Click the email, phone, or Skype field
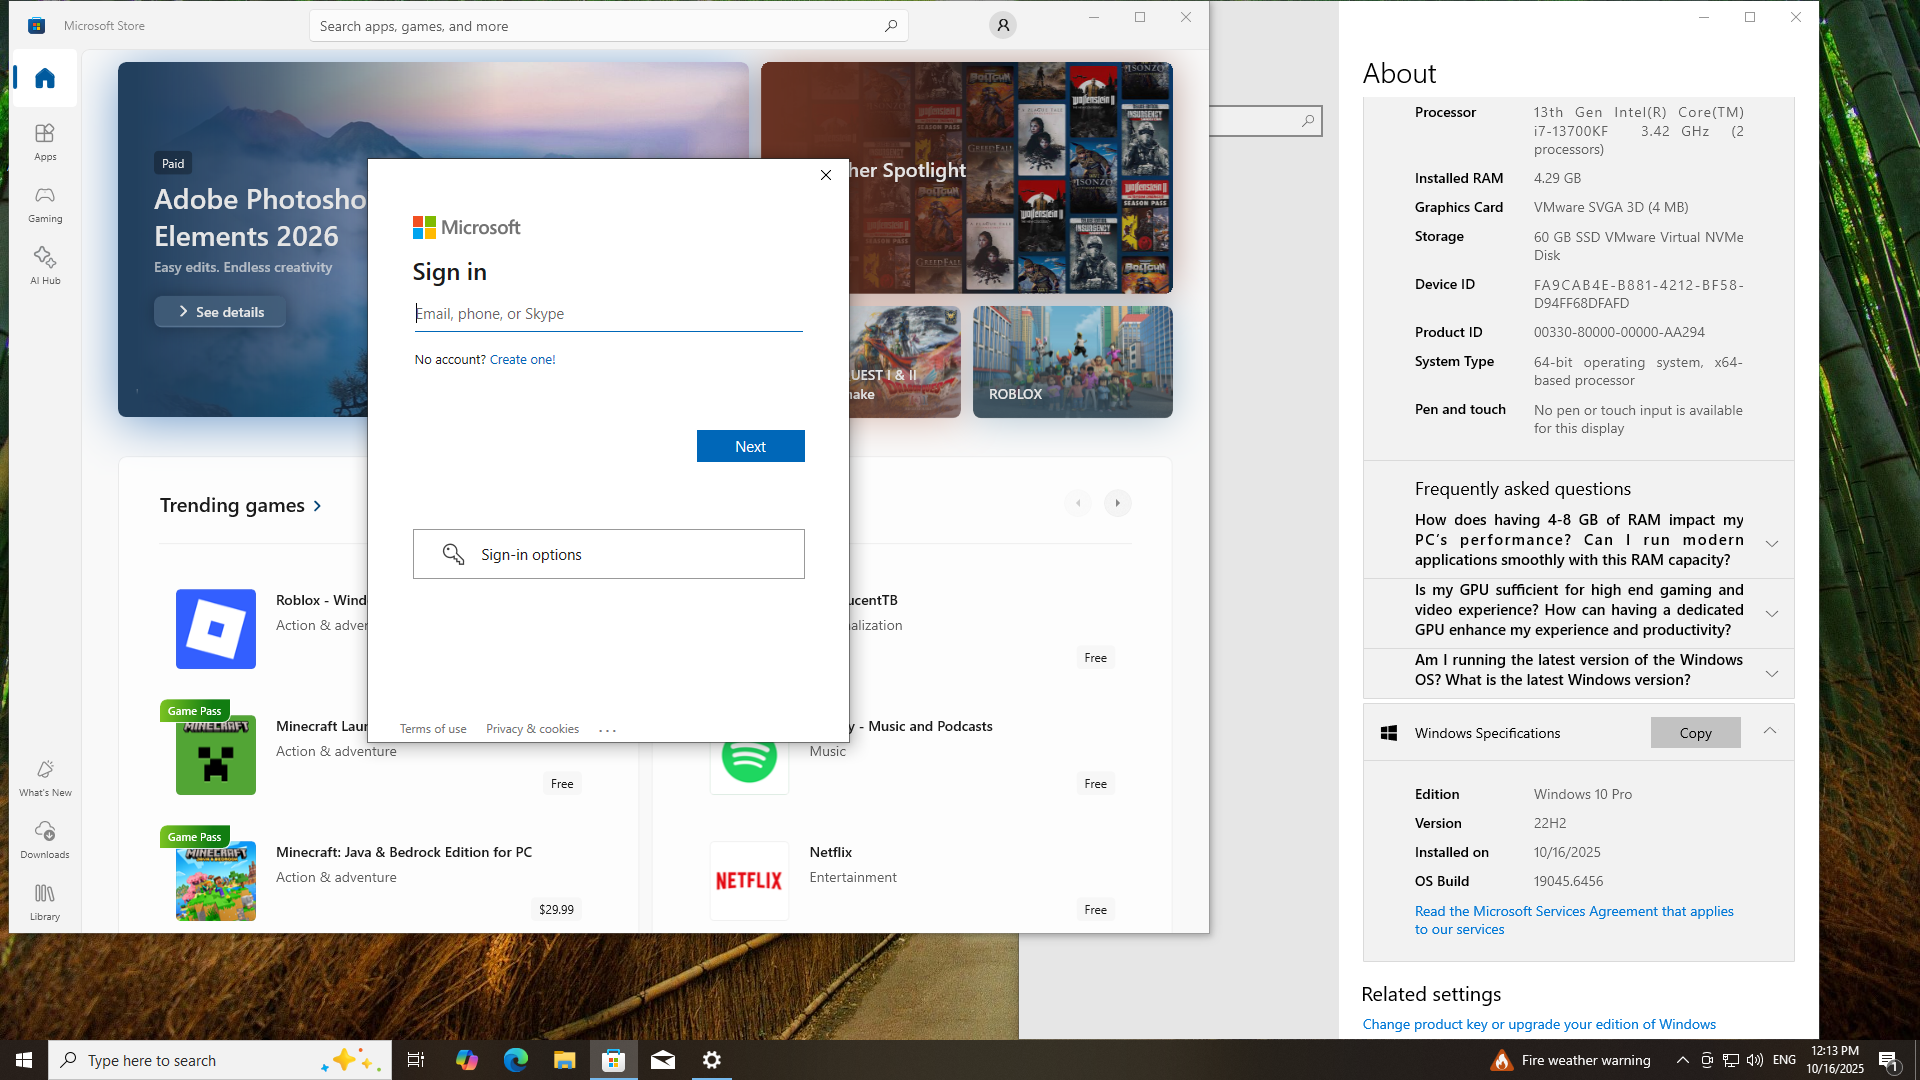1920x1080 pixels. tap(608, 314)
